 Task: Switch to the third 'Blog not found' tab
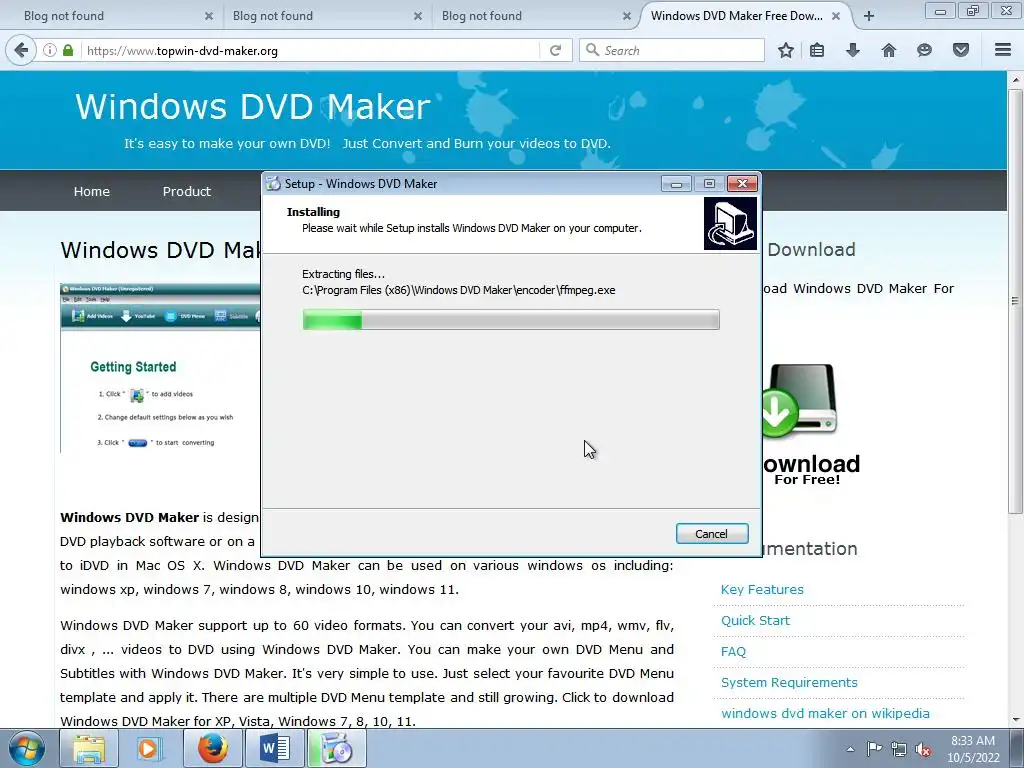pos(534,16)
